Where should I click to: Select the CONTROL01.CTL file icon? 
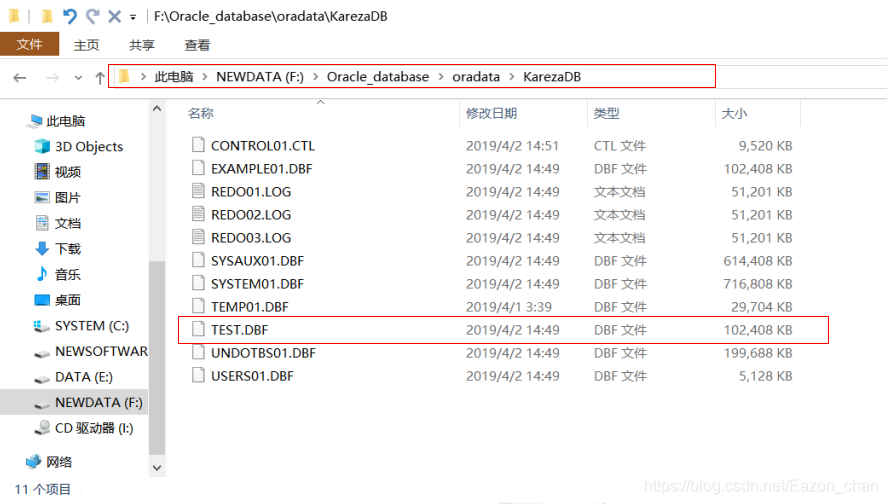[197, 145]
